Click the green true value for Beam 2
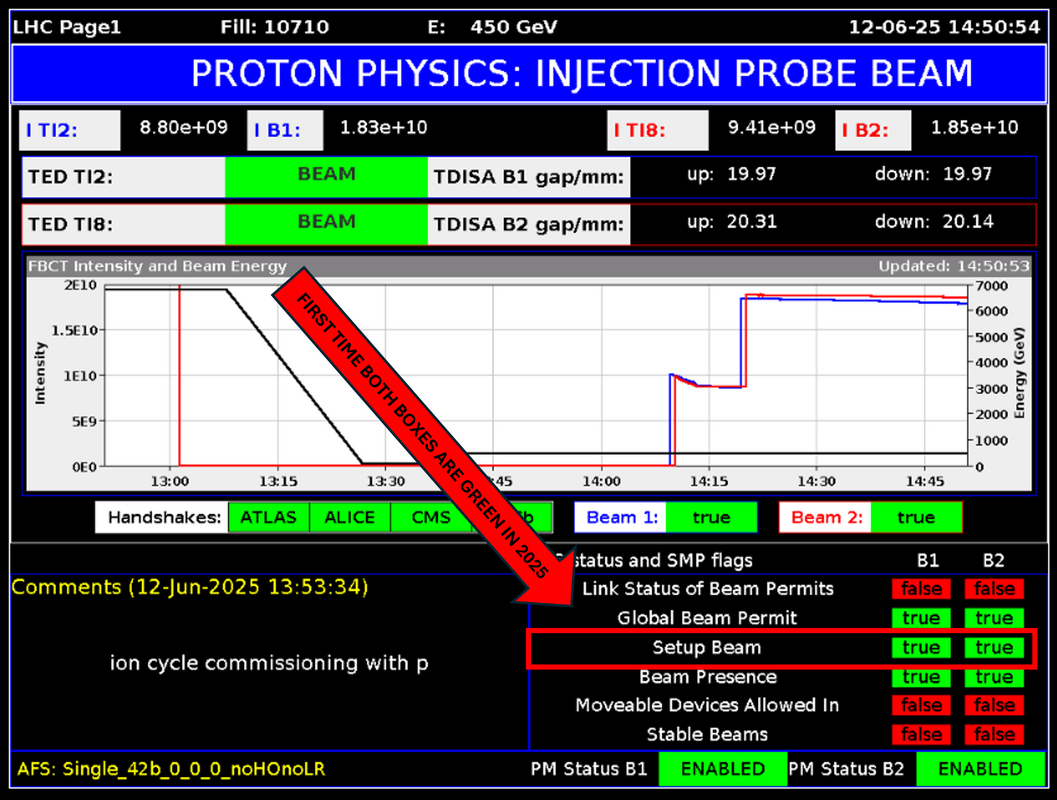 coord(916,518)
